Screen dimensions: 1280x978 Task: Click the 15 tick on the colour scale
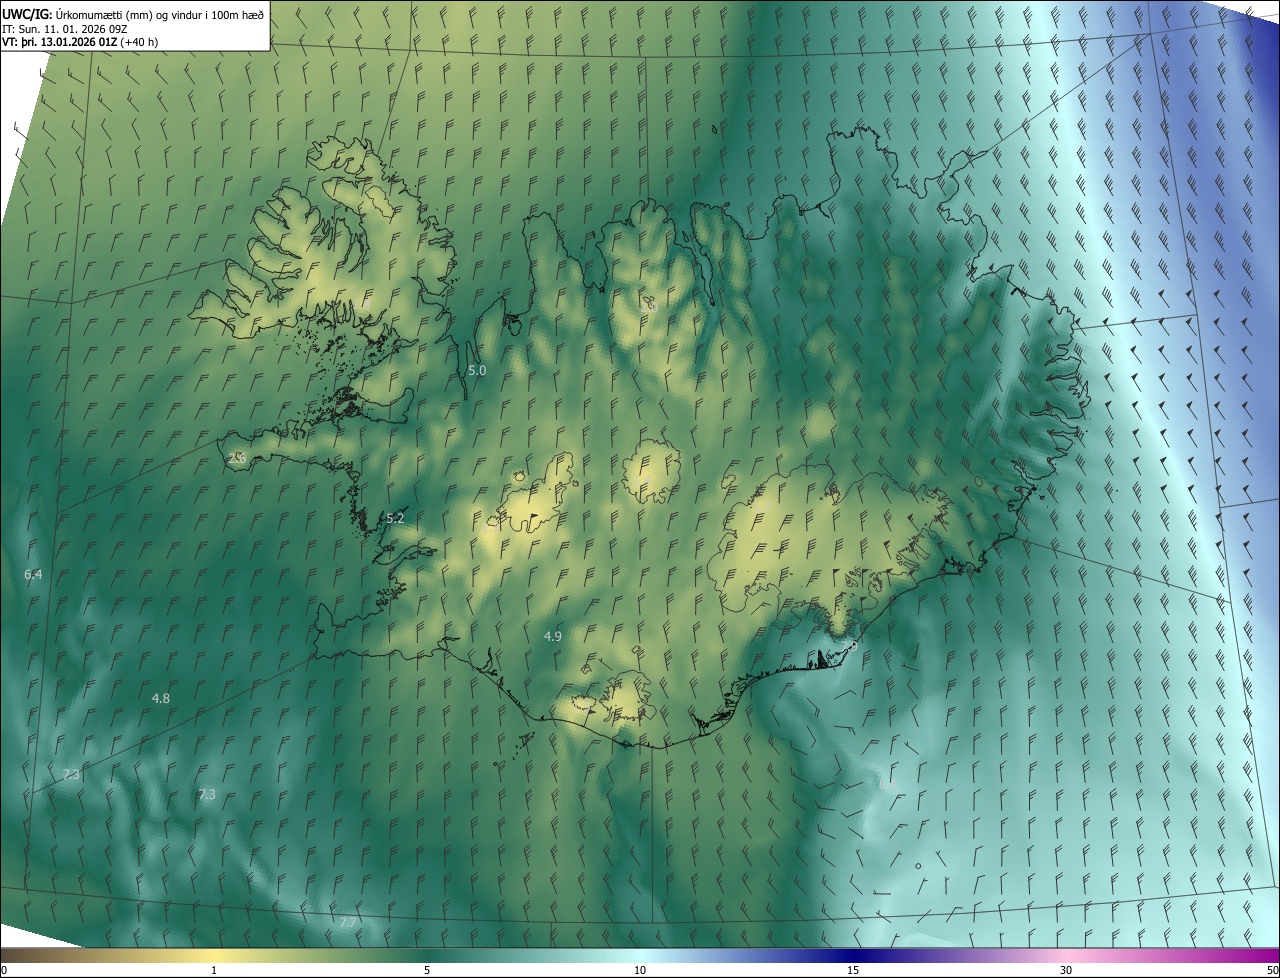(853, 970)
